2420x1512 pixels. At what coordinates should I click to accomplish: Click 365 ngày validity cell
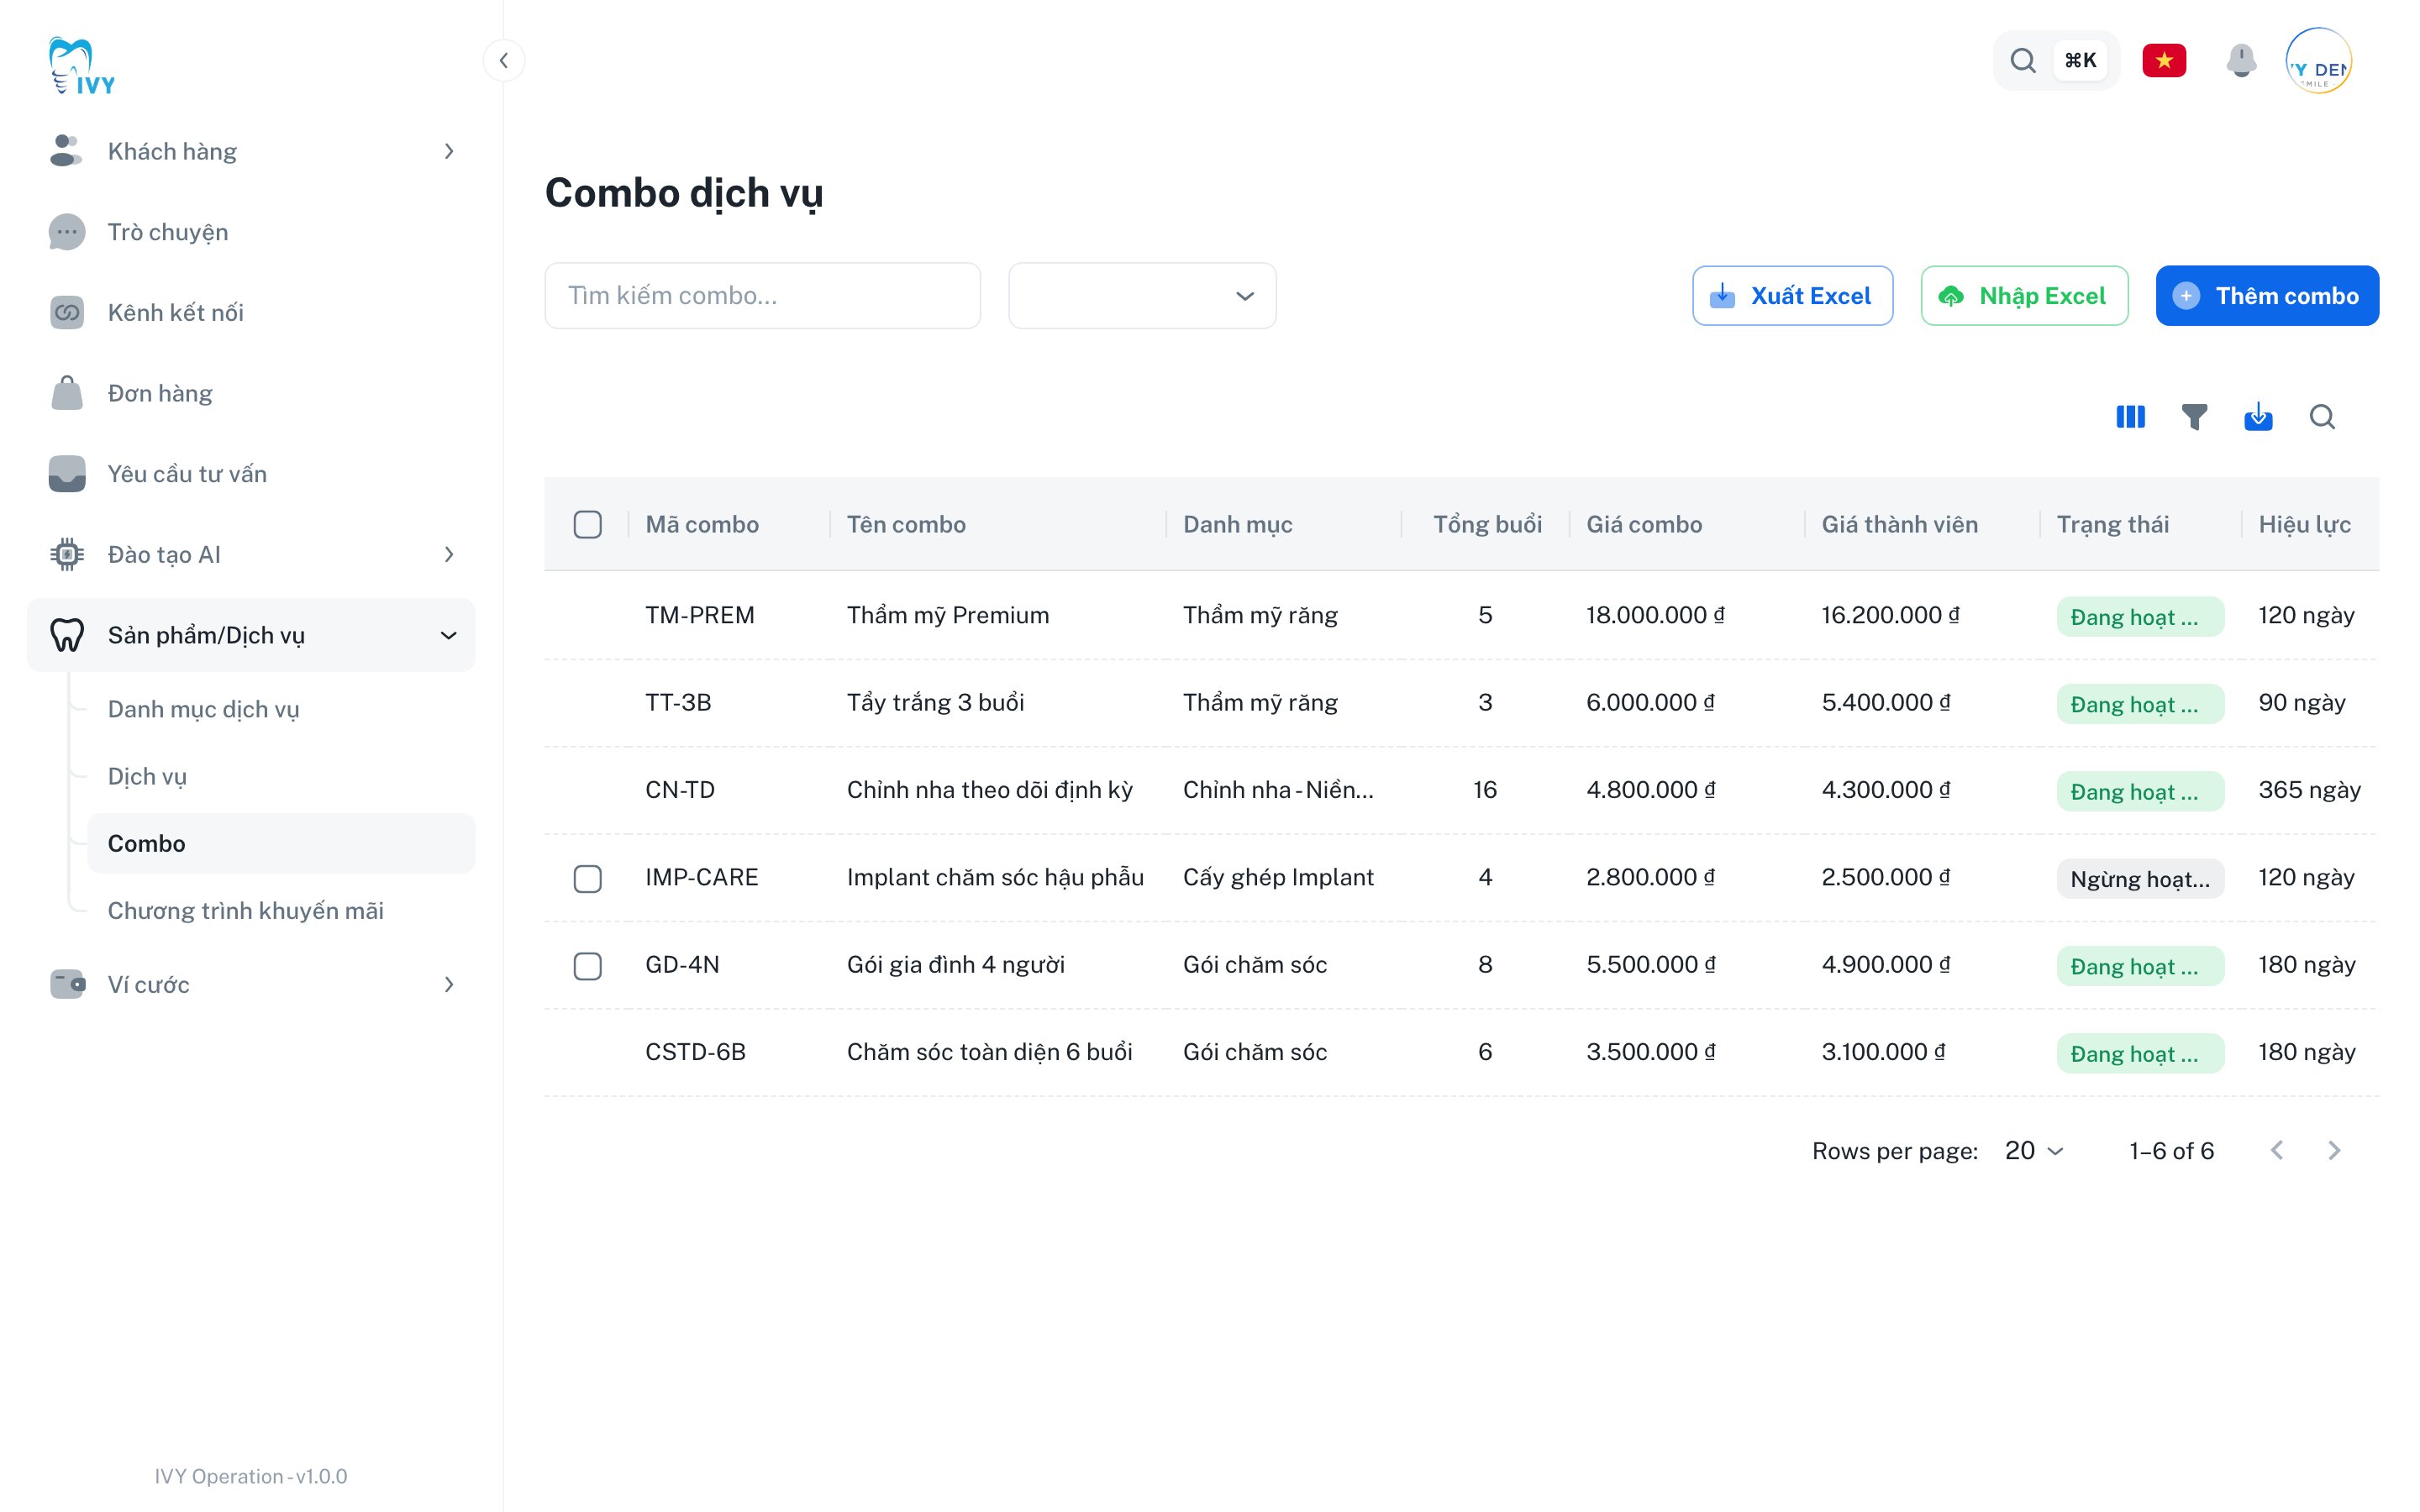click(2309, 790)
